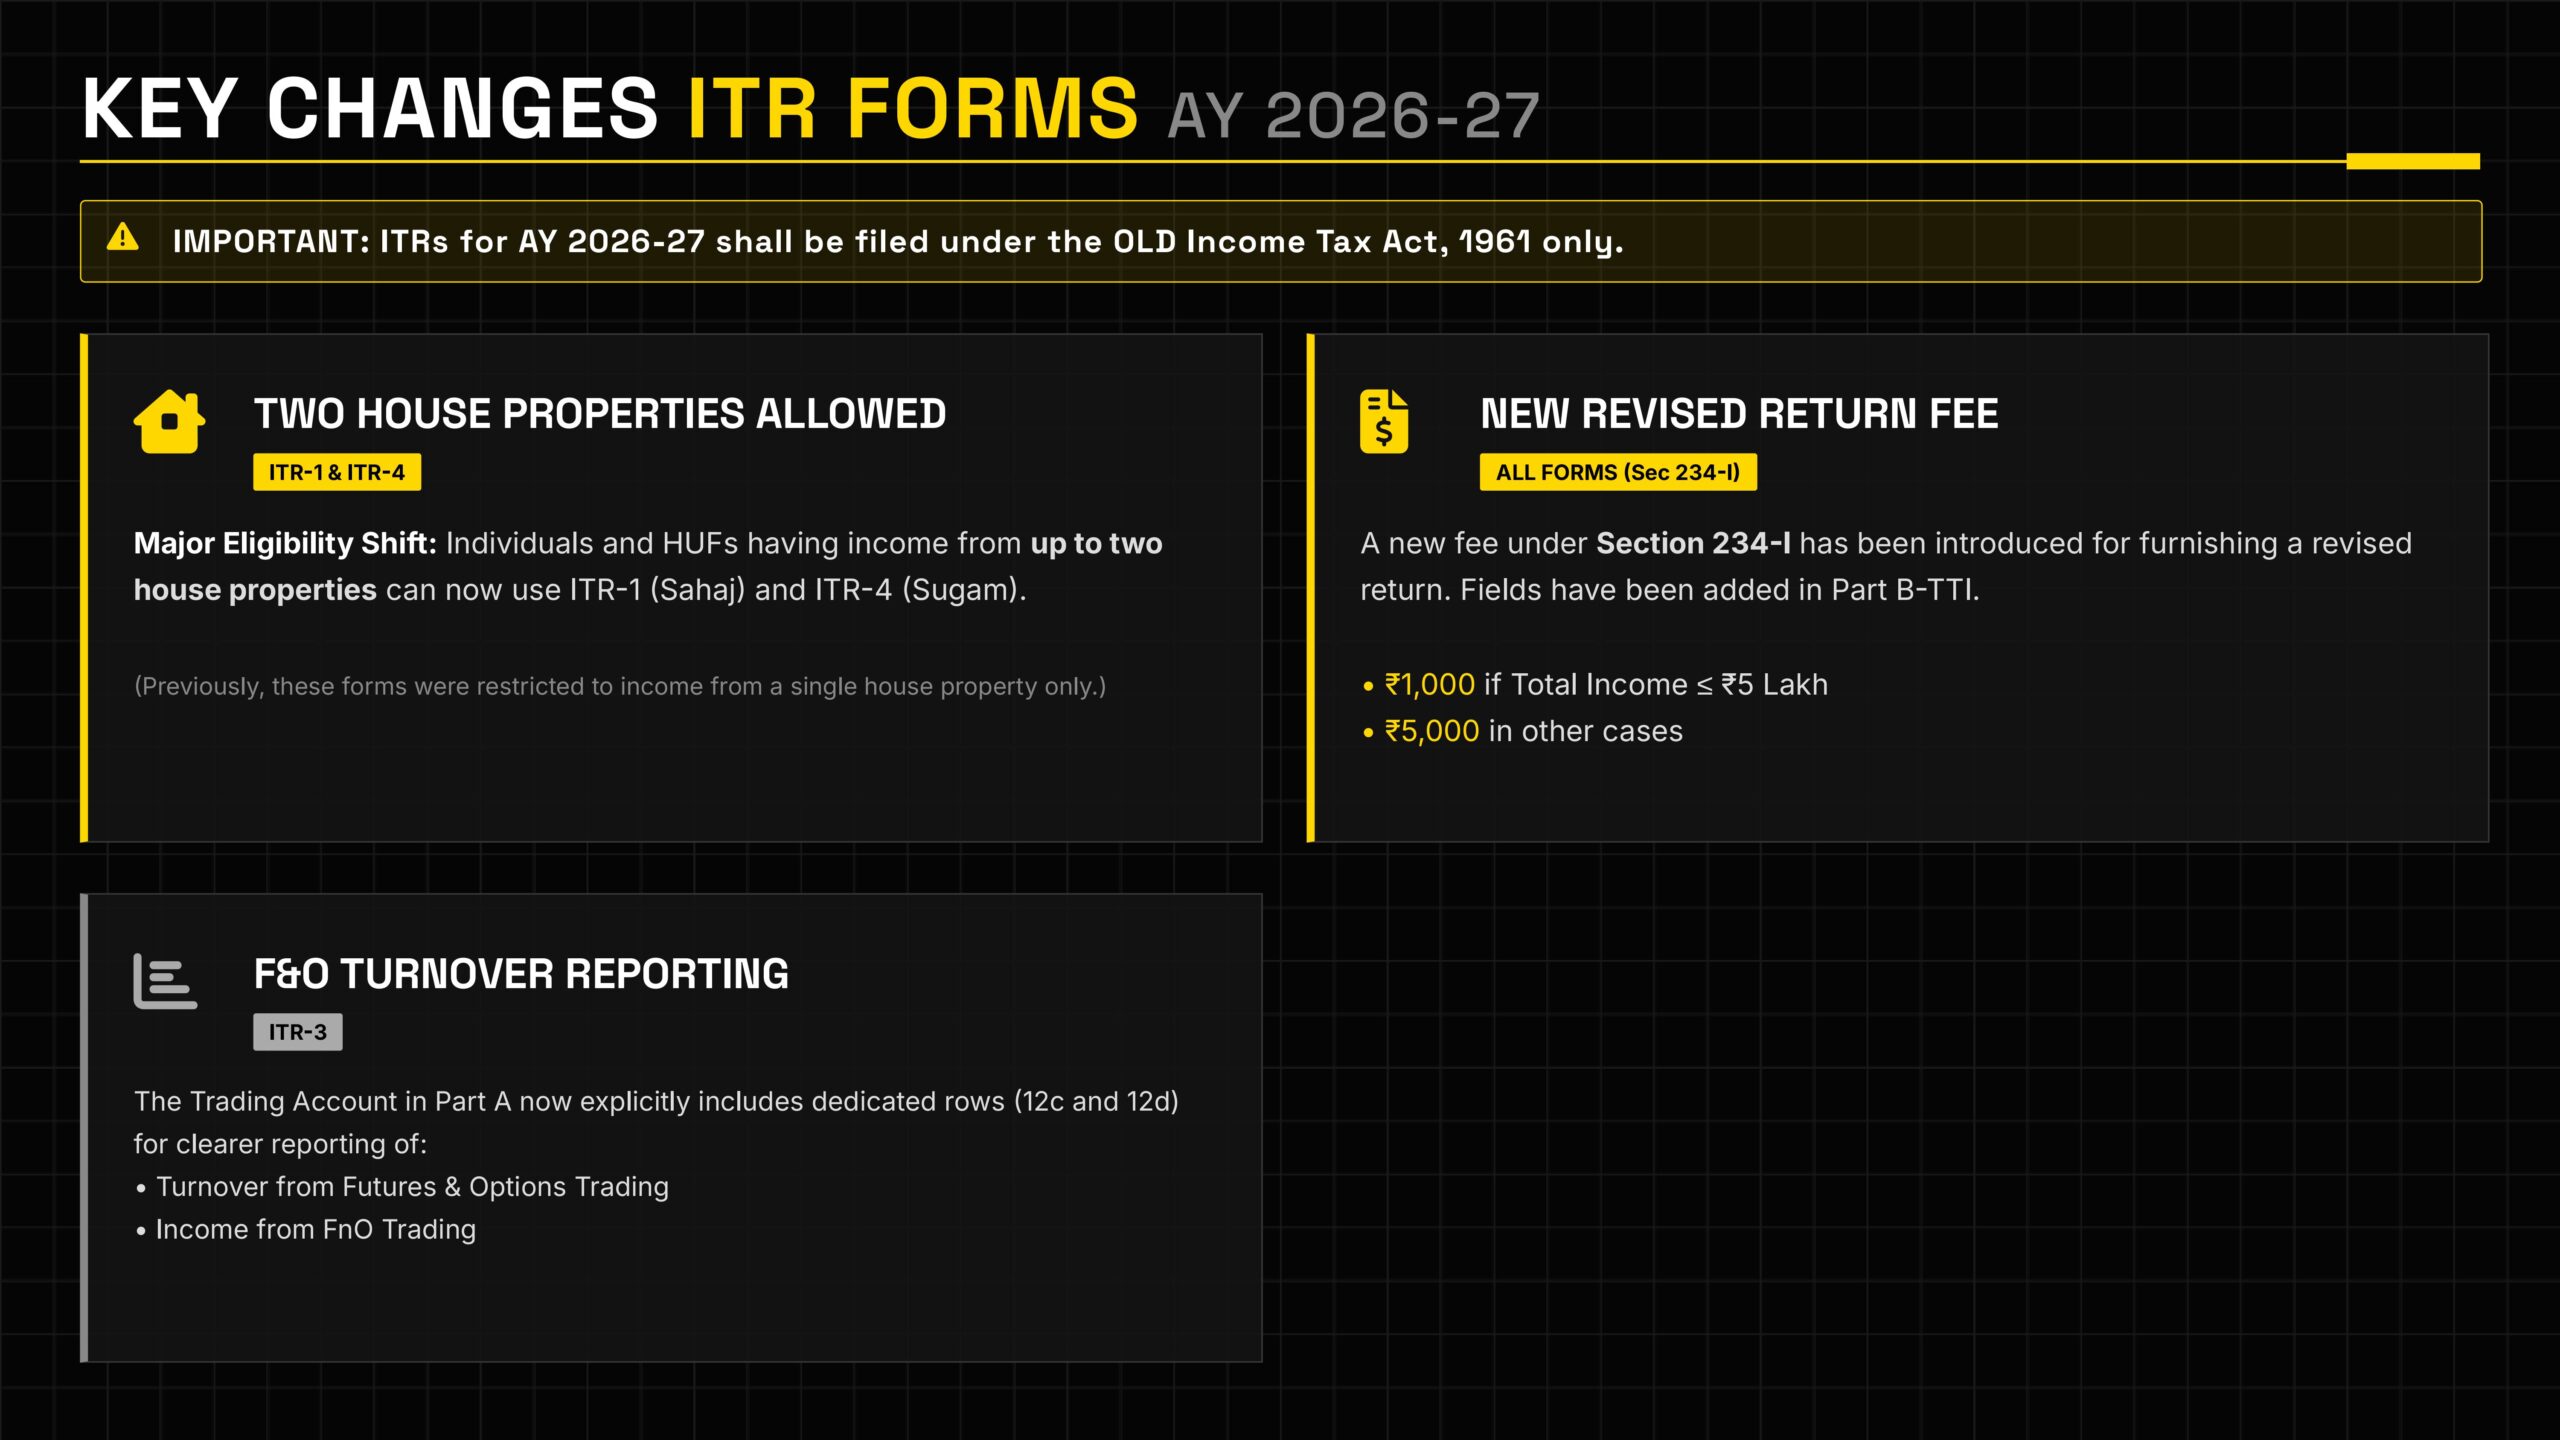Image resolution: width=2560 pixels, height=1440 pixels.
Task: Click the bar chart icon
Action: click(x=165, y=981)
